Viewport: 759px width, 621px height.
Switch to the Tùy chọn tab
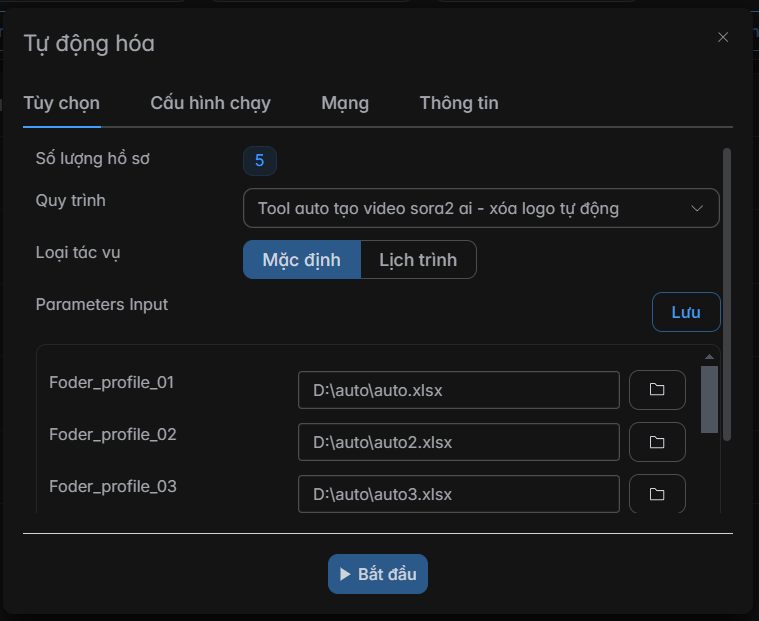61,103
